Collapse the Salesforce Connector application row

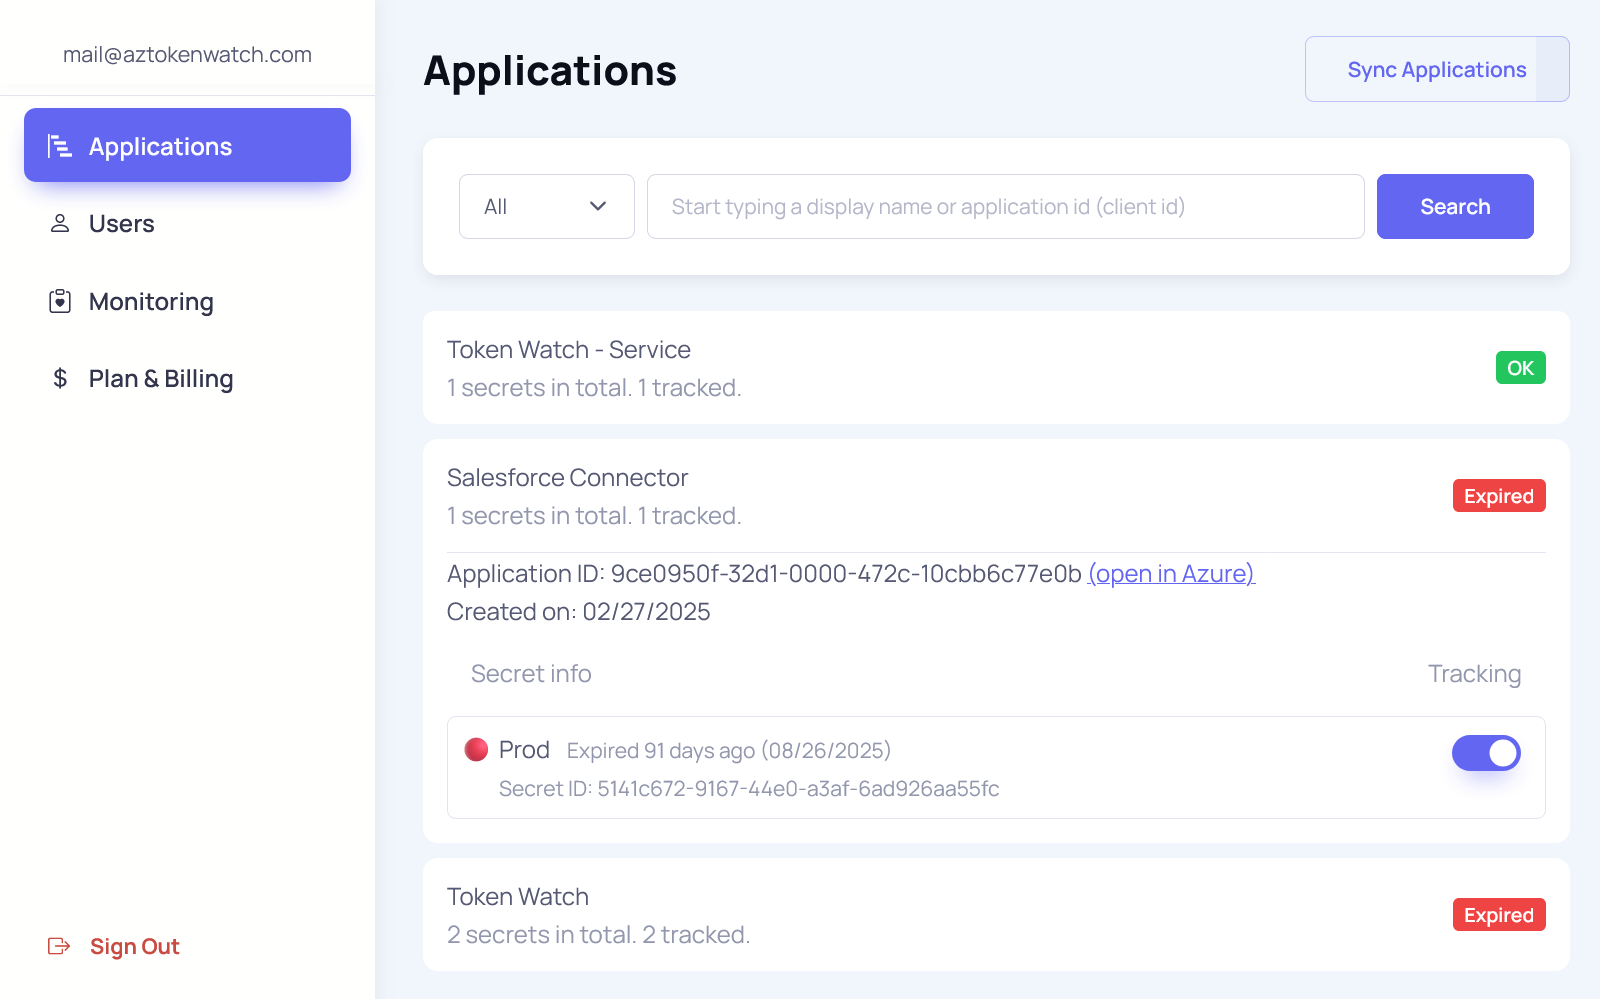[567, 478]
